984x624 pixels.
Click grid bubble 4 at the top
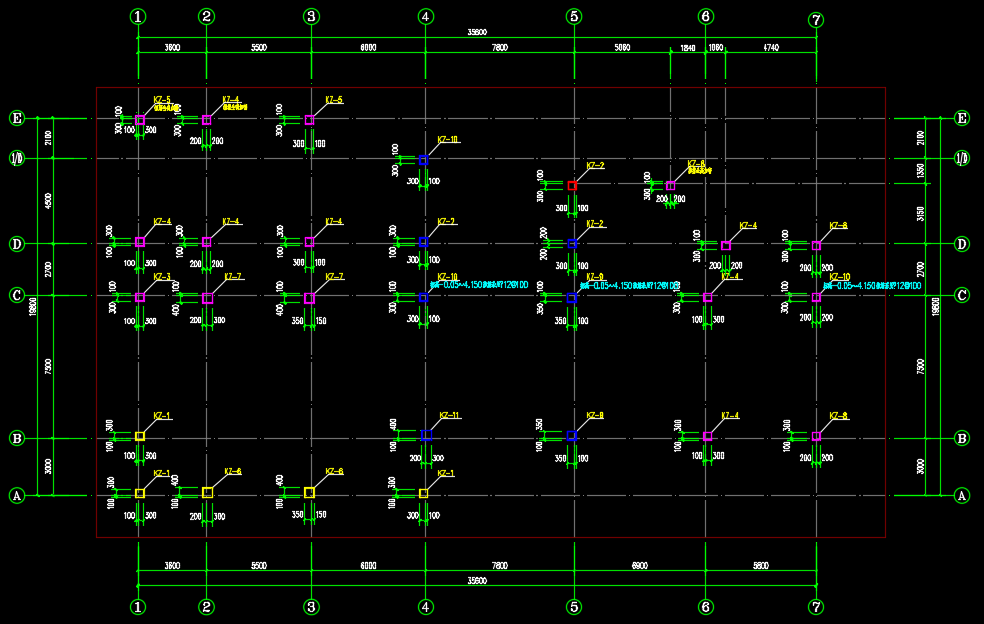[426, 16]
